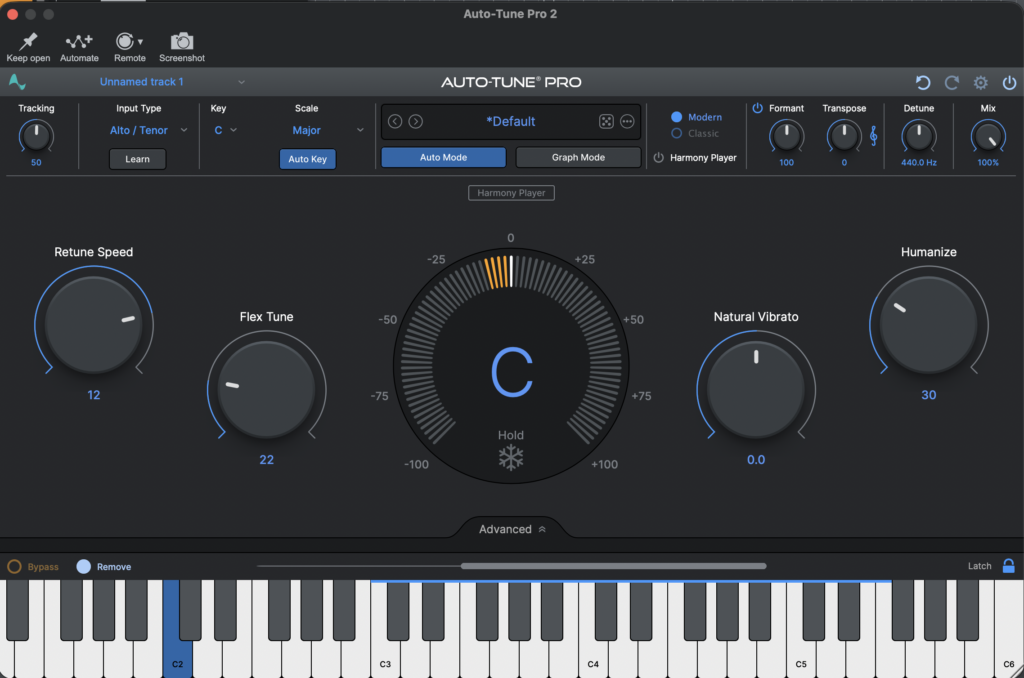
Task: Click the Retune Speed value 12
Action: [x=93, y=395]
